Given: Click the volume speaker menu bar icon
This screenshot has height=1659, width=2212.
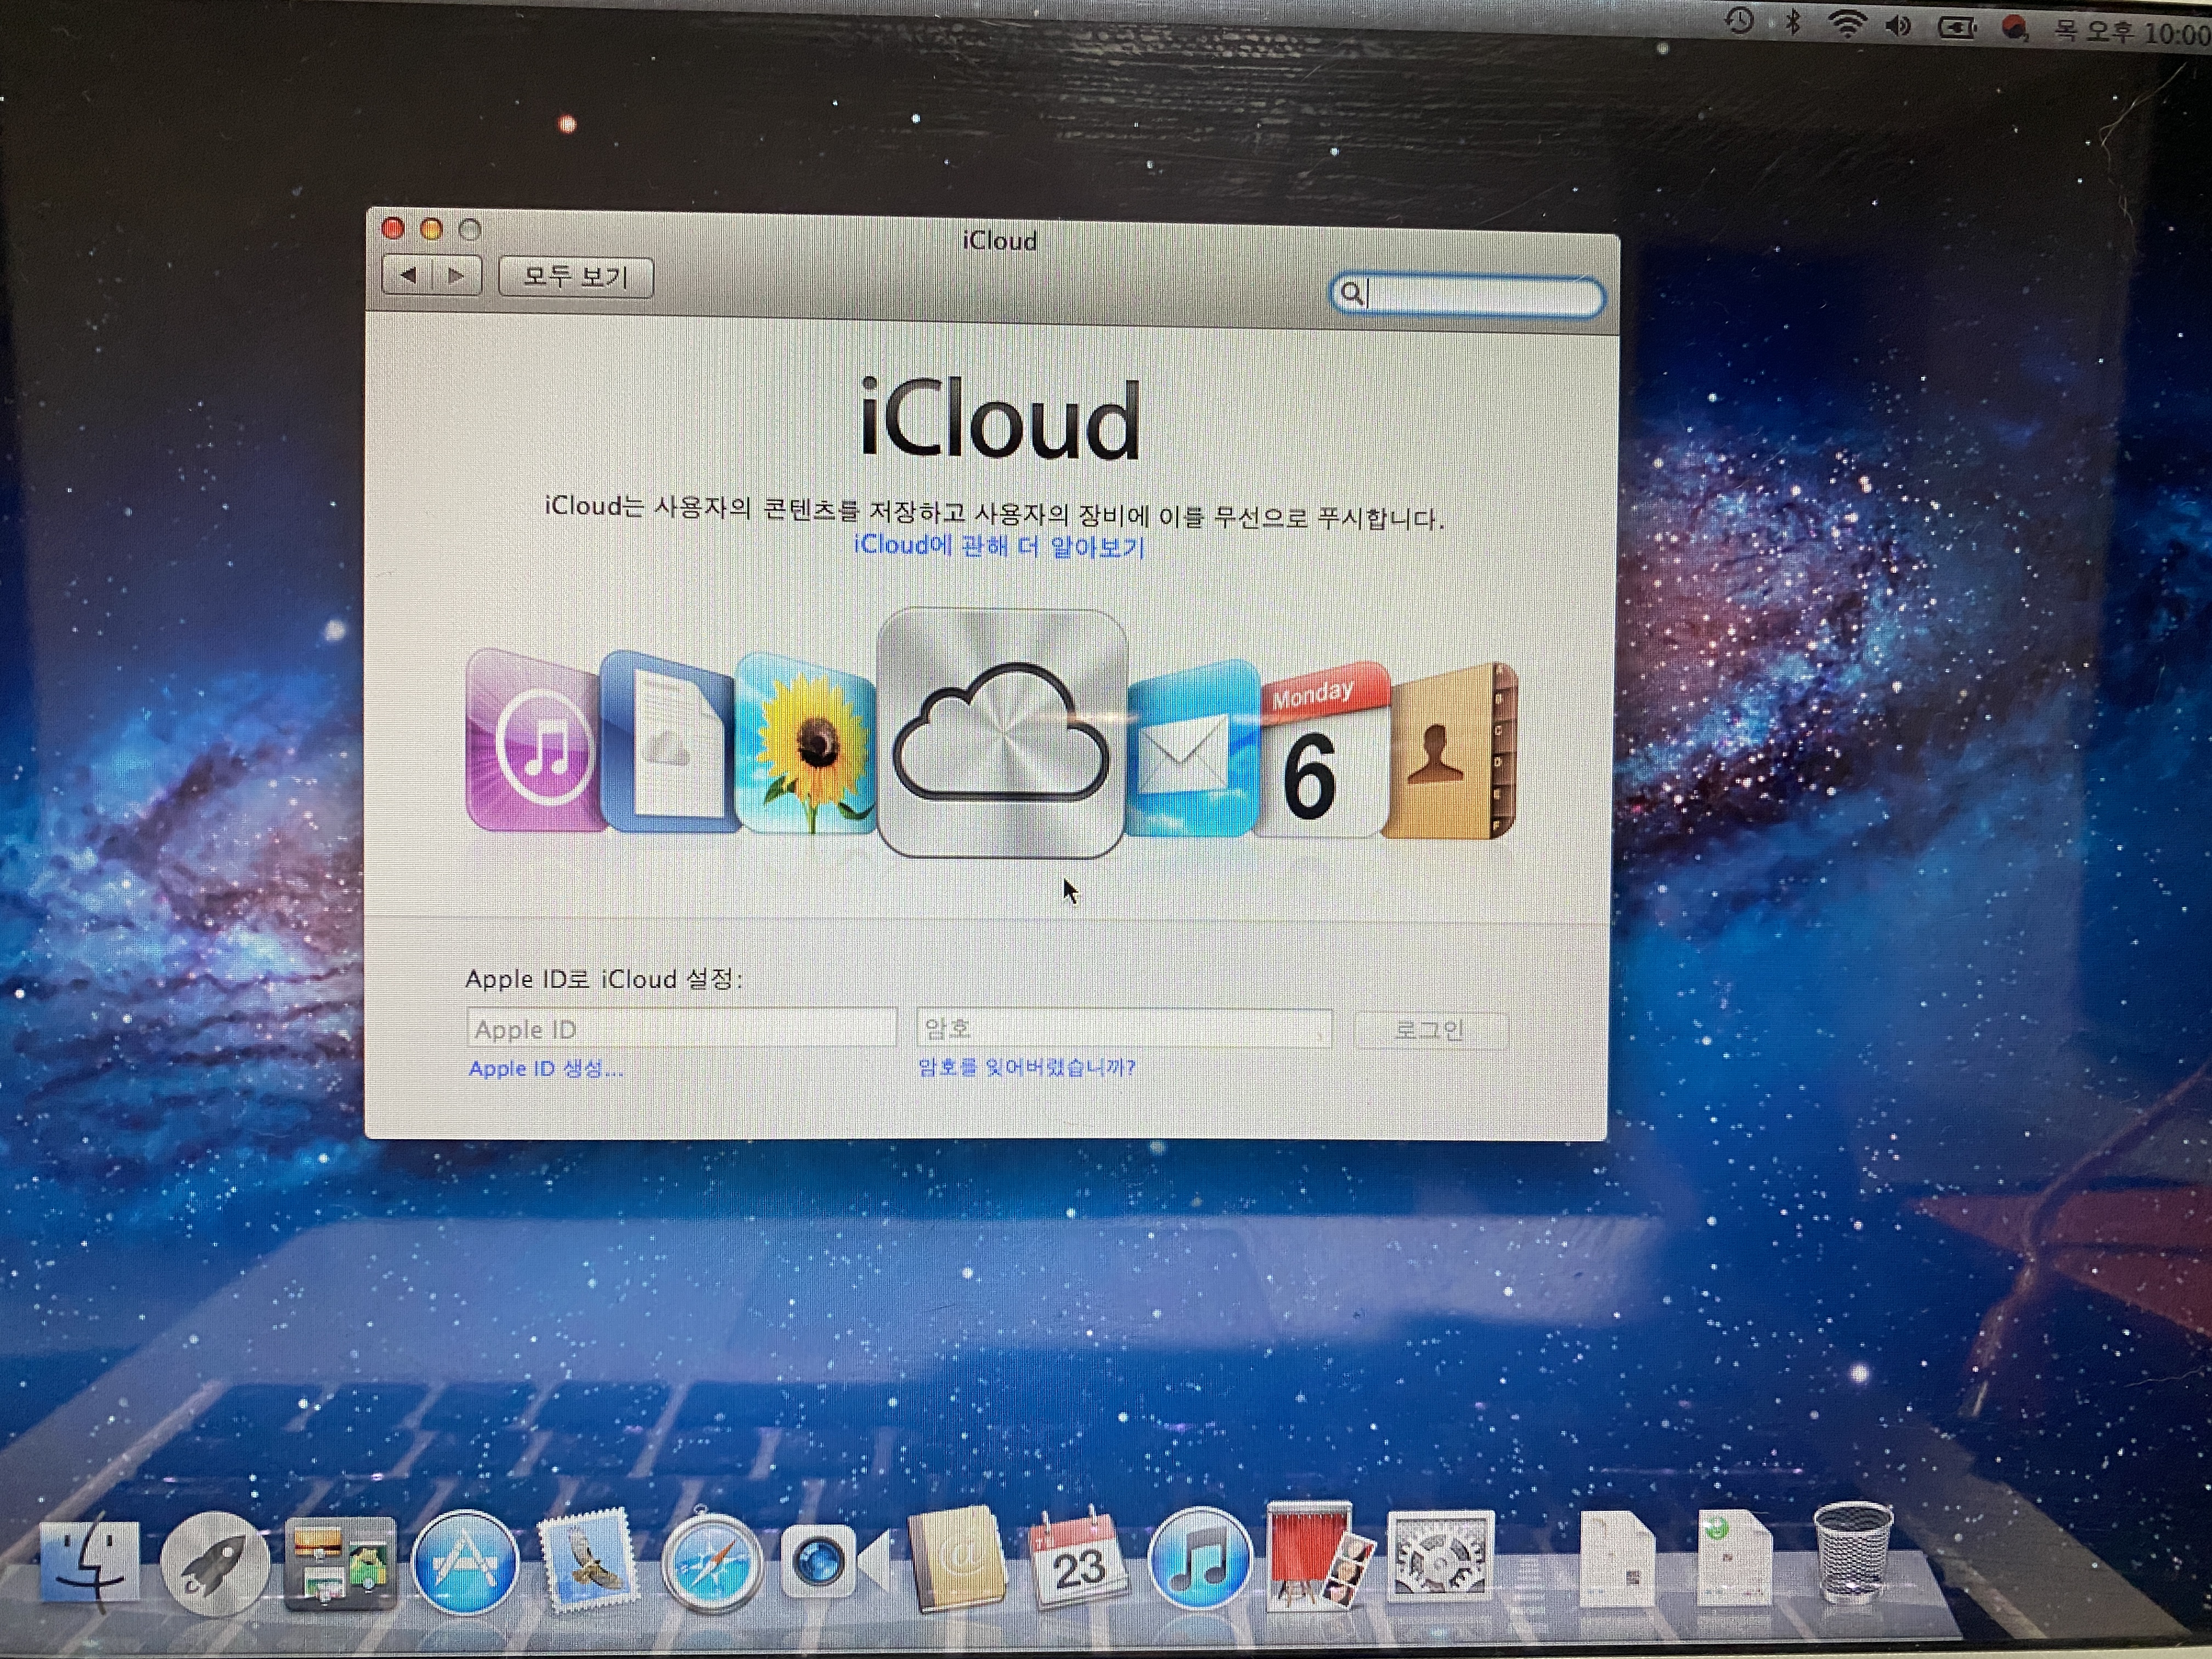Looking at the screenshot, I should (x=1898, y=26).
